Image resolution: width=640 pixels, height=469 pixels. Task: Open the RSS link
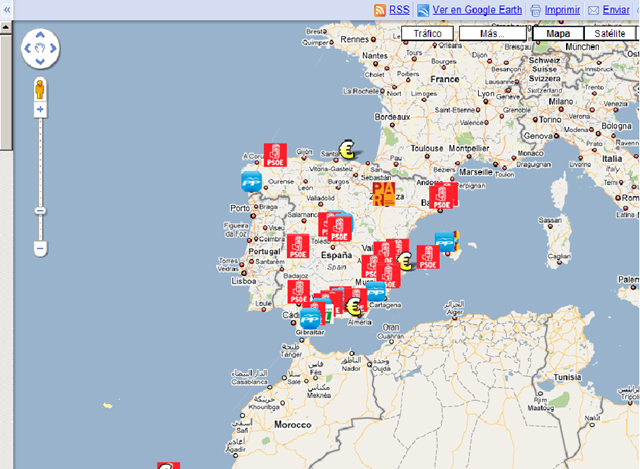(x=399, y=10)
